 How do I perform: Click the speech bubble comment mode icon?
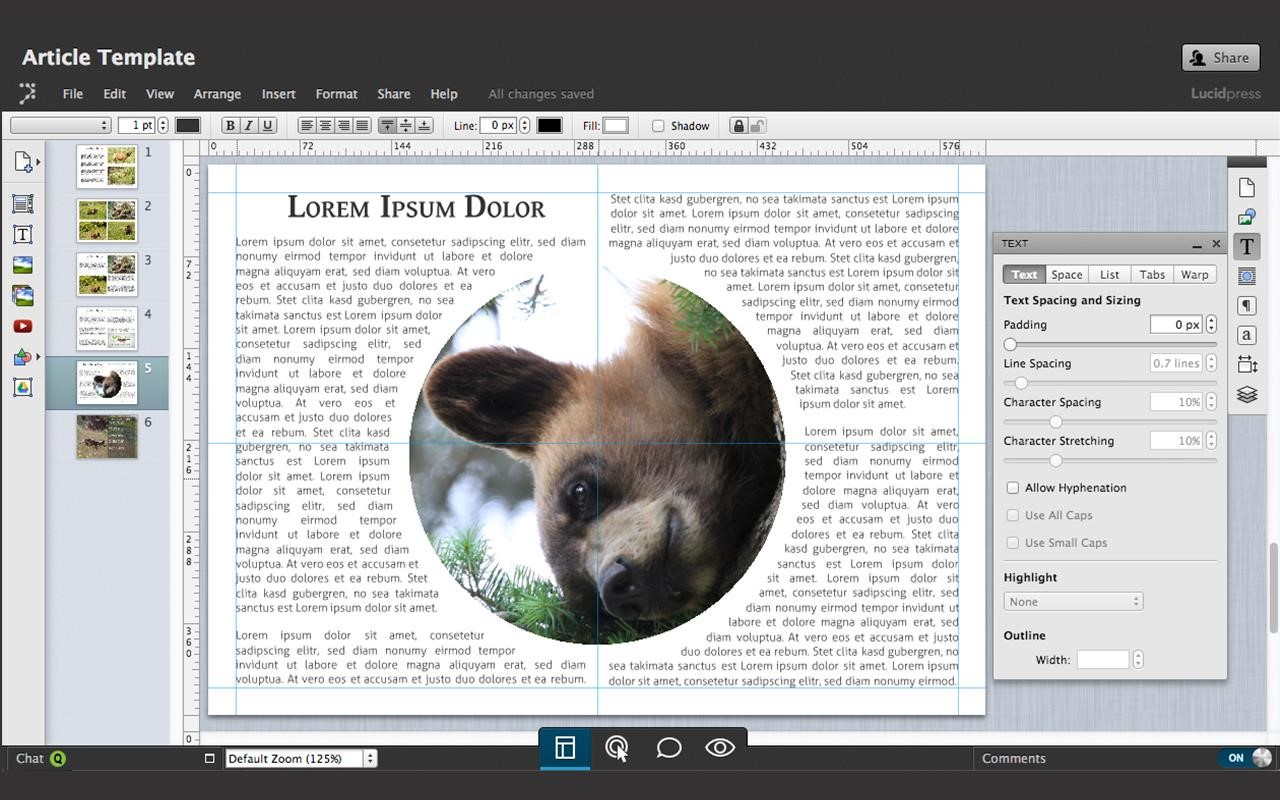tap(668, 748)
